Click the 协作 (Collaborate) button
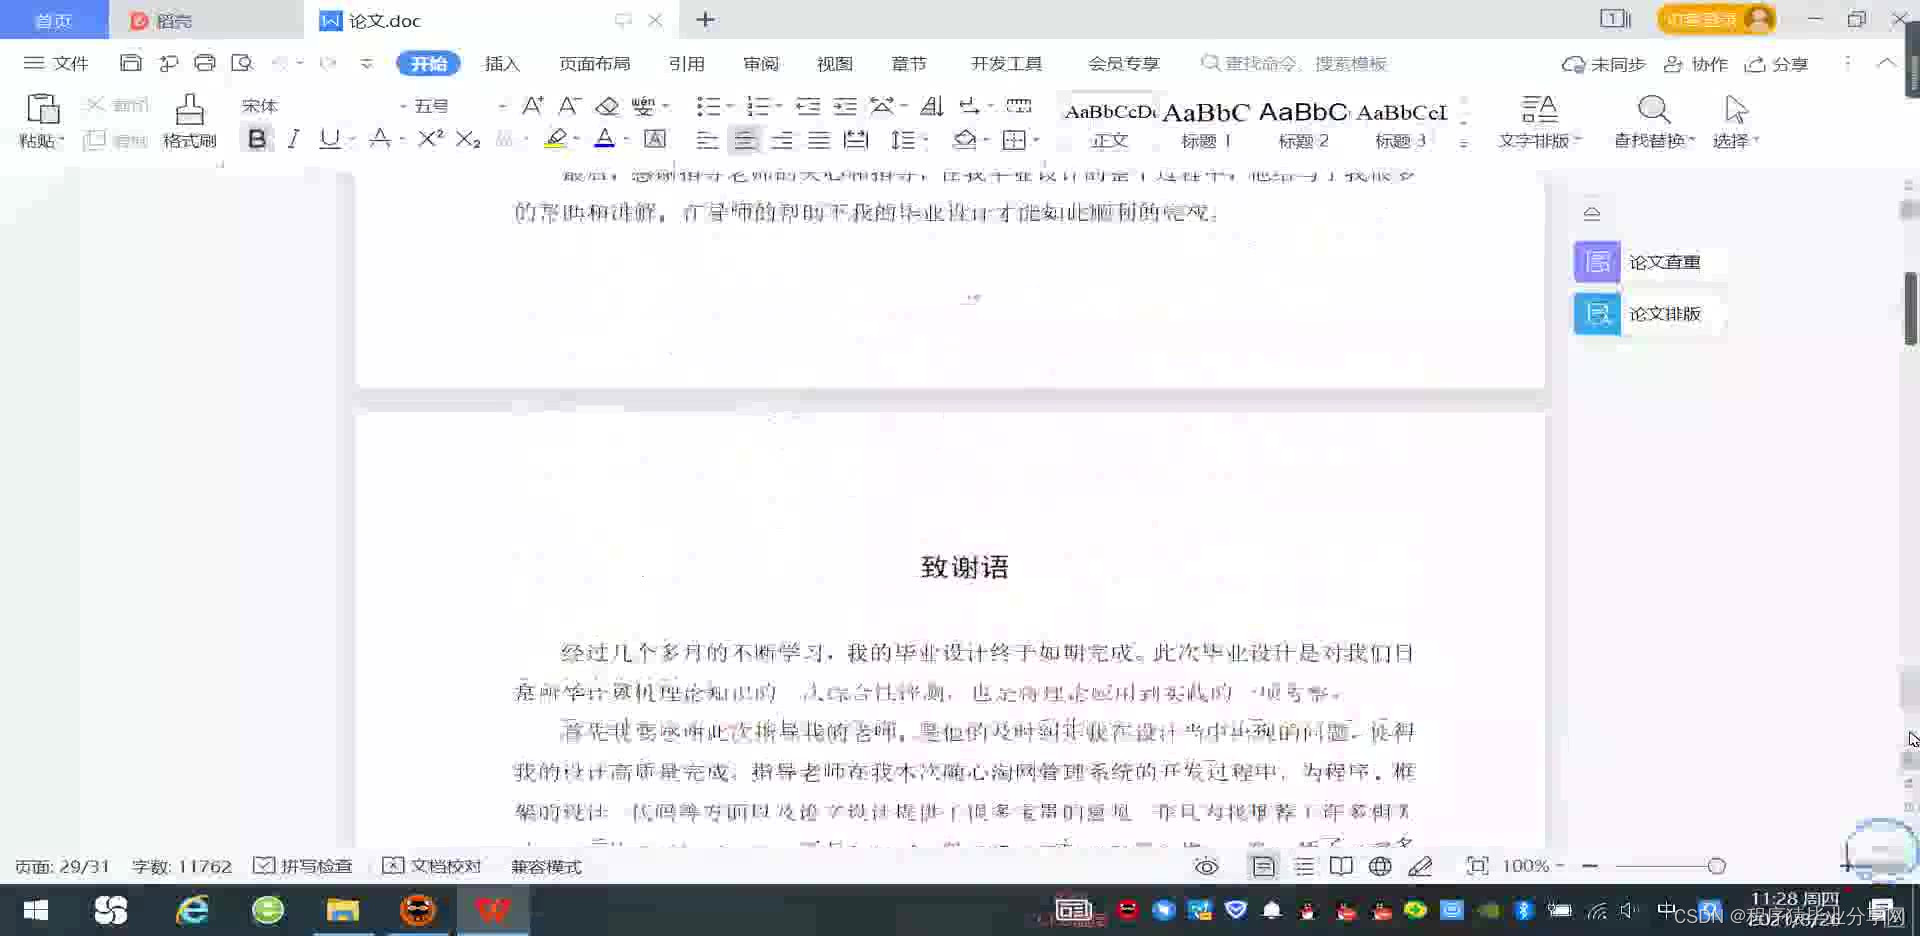 [1696, 64]
